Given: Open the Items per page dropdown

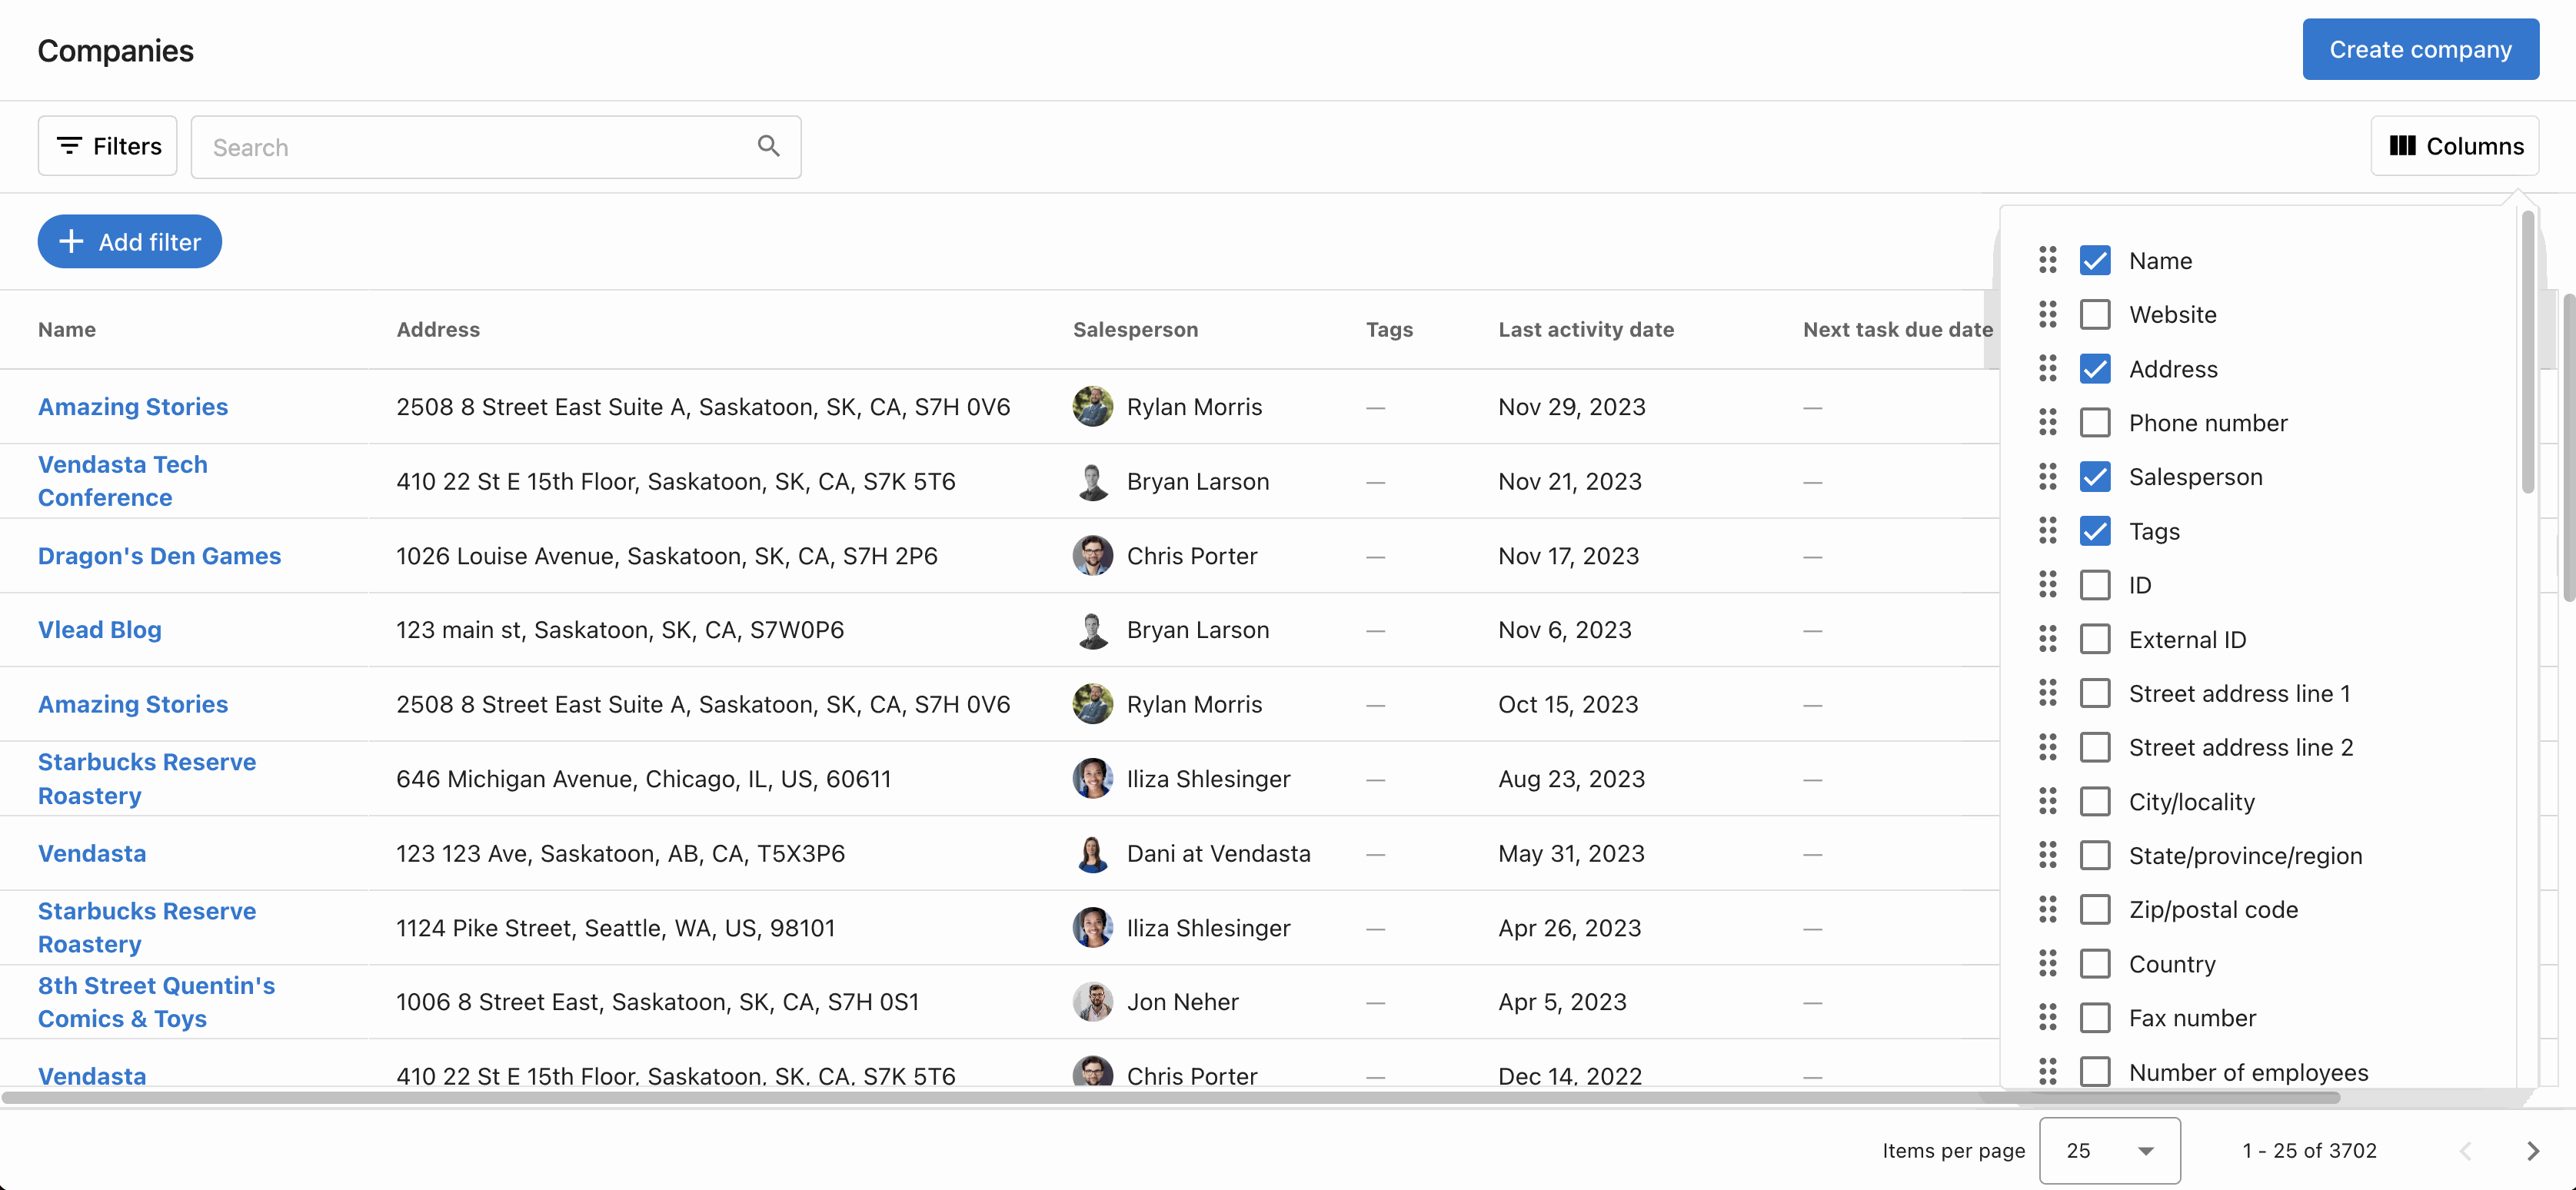Looking at the screenshot, I should point(2109,1150).
